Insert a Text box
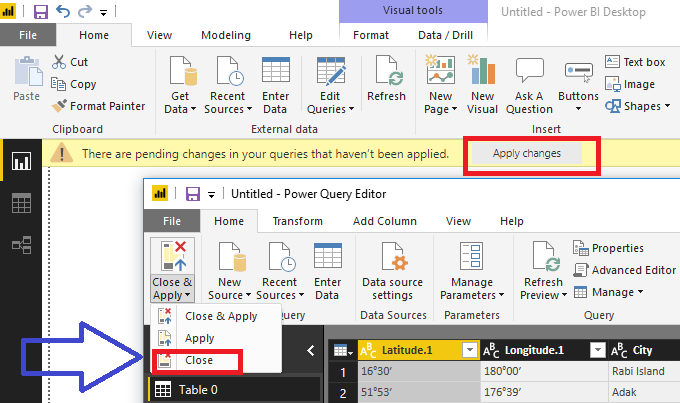Viewport: 680px width, 403px height. (x=635, y=62)
